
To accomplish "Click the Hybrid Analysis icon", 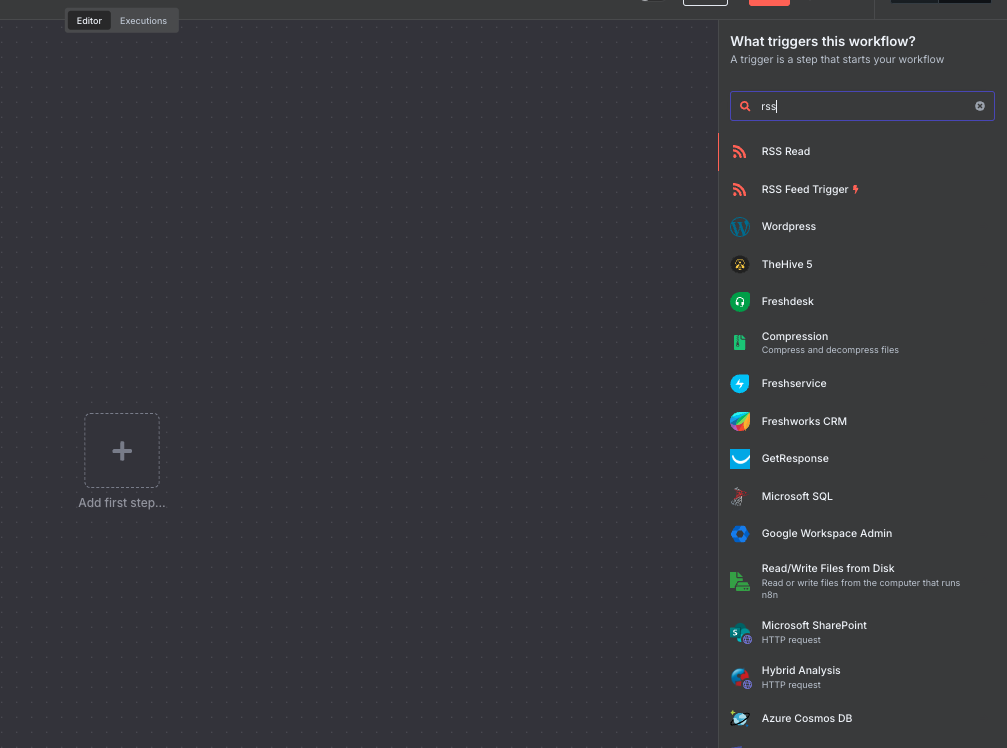I will tap(740, 678).
